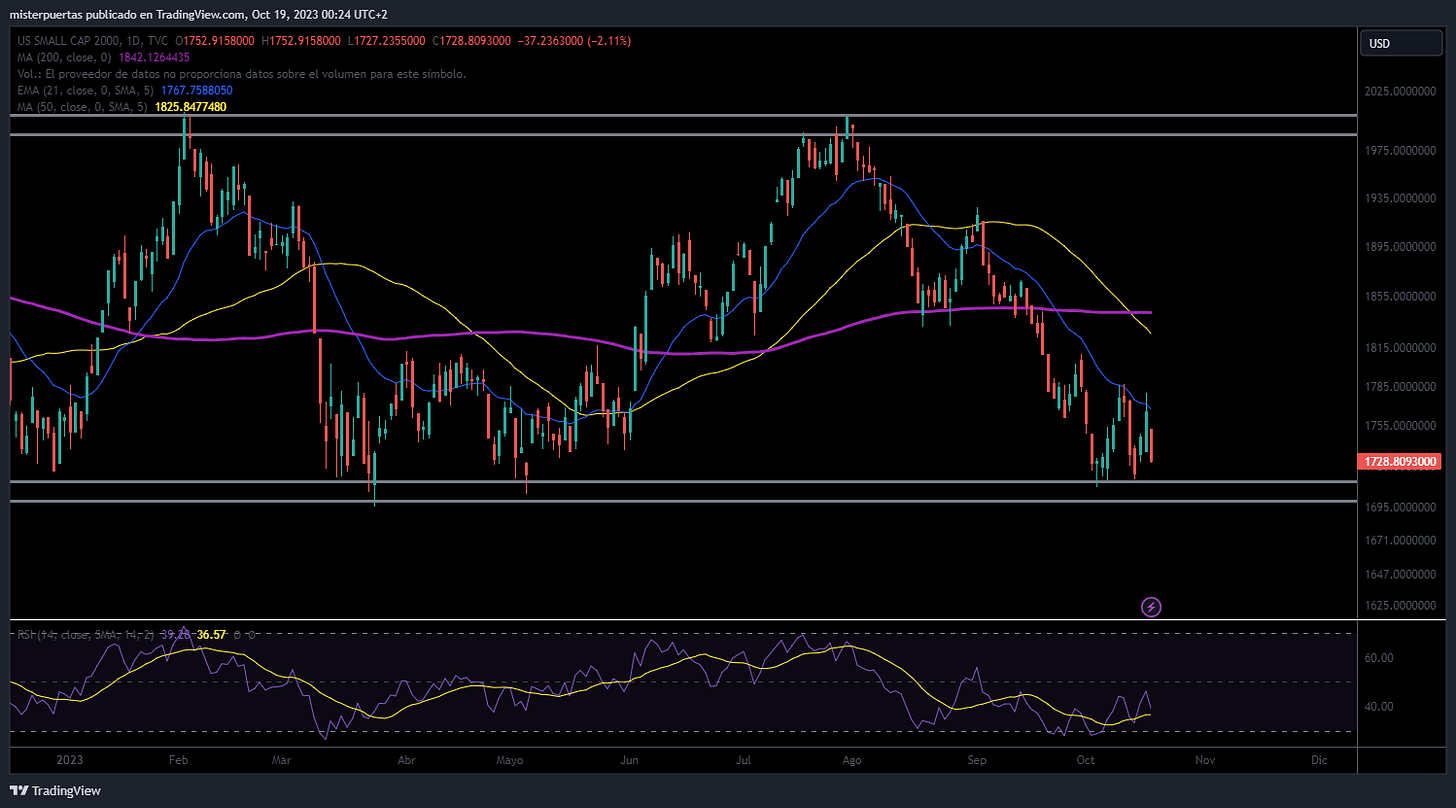Click the MA 200 value 1842.1264435
The image size is (1456, 808).
(154, 57)
